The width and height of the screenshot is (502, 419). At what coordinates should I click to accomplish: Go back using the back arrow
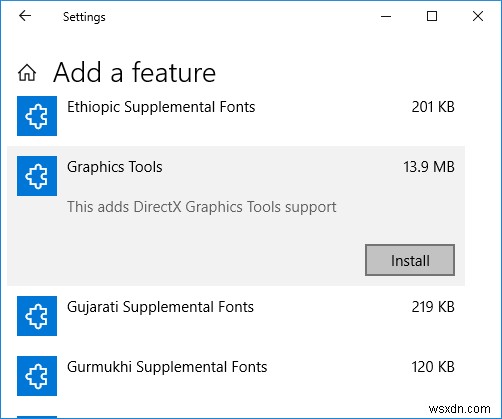[x=25, y=16]
